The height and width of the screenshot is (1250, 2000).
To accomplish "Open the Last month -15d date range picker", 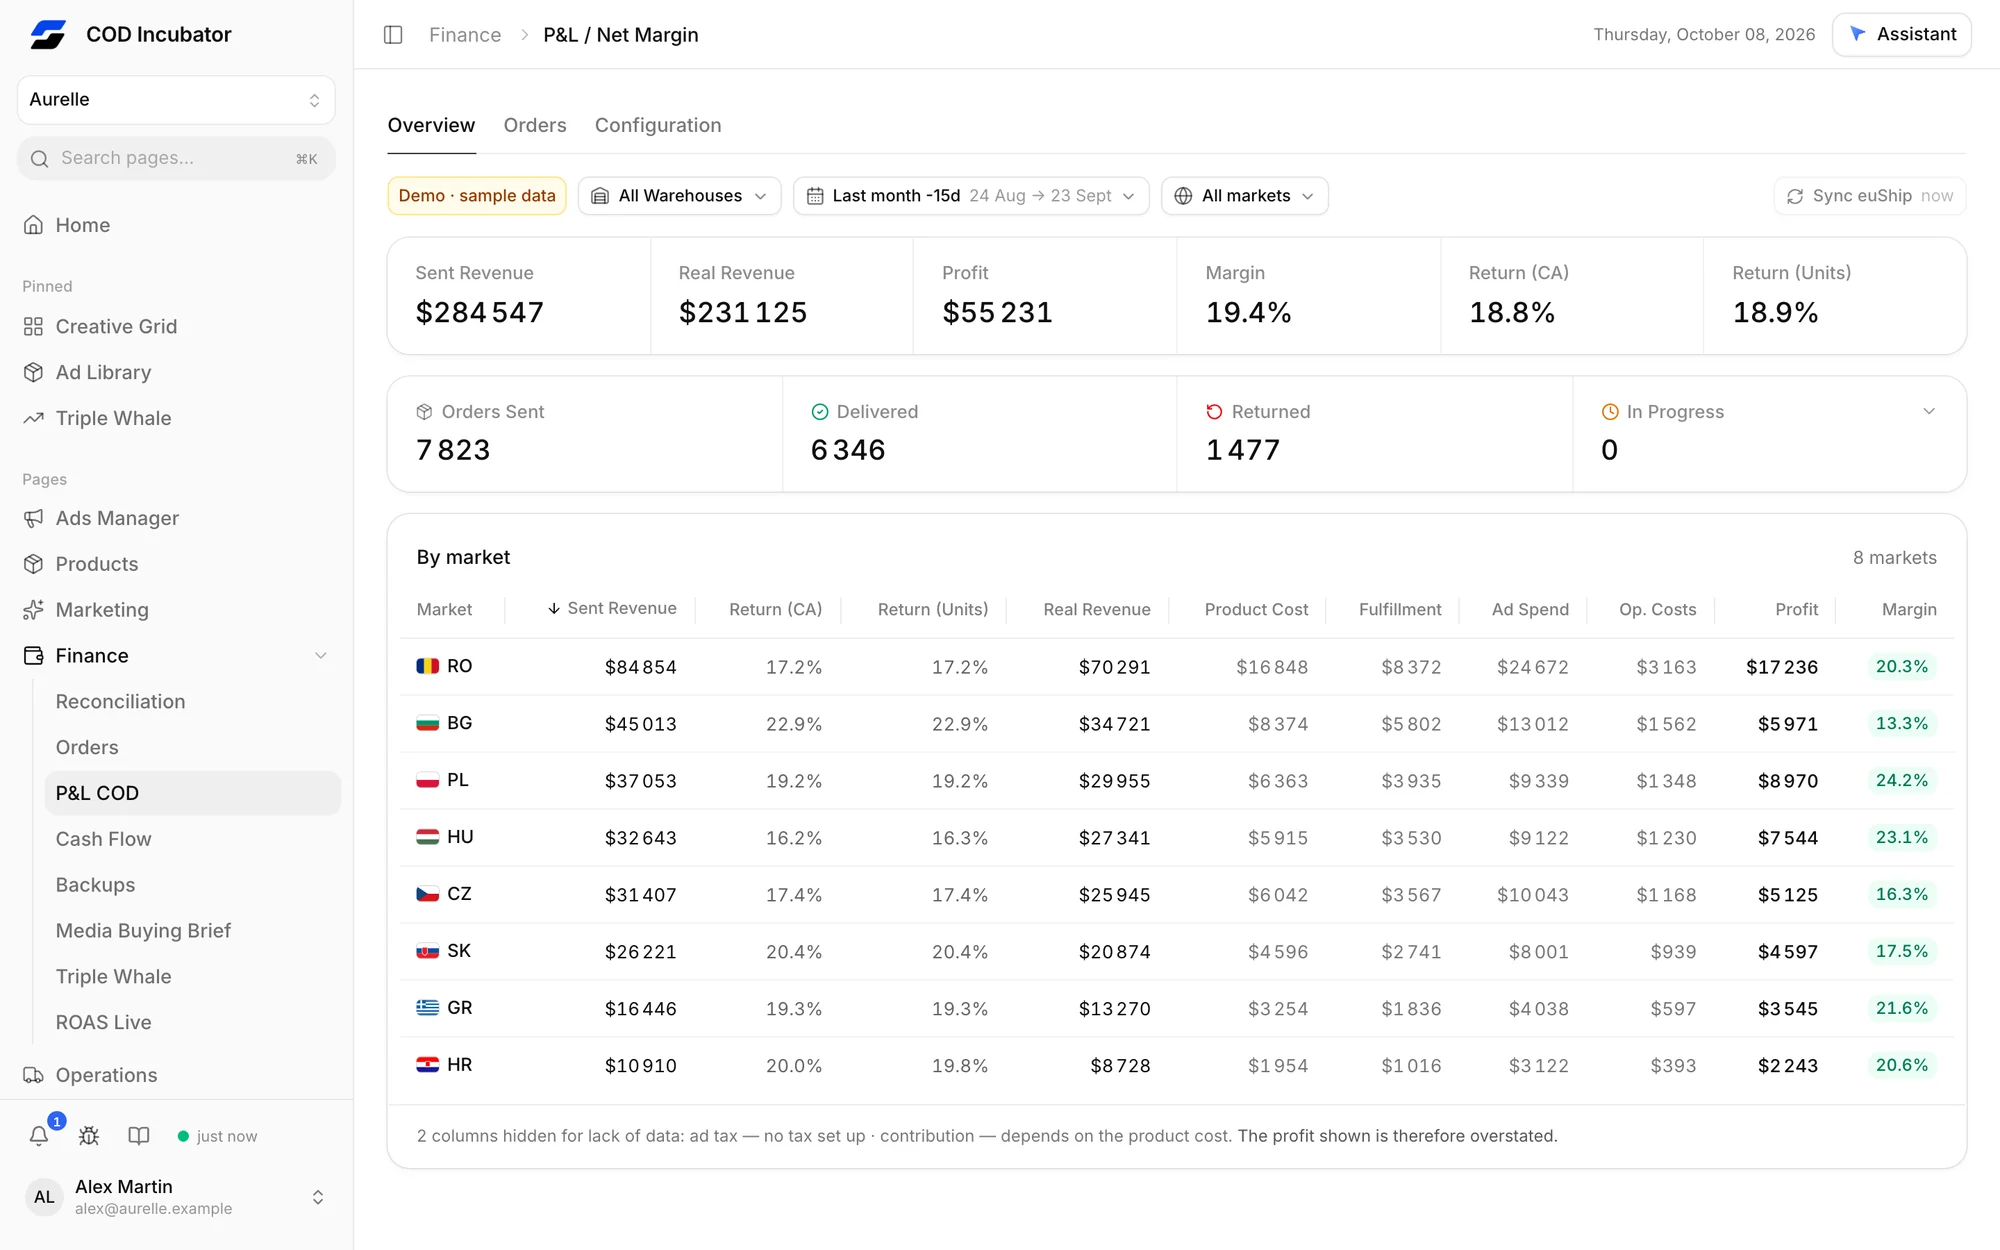I will pyautogui.click(x=971, y=196).
